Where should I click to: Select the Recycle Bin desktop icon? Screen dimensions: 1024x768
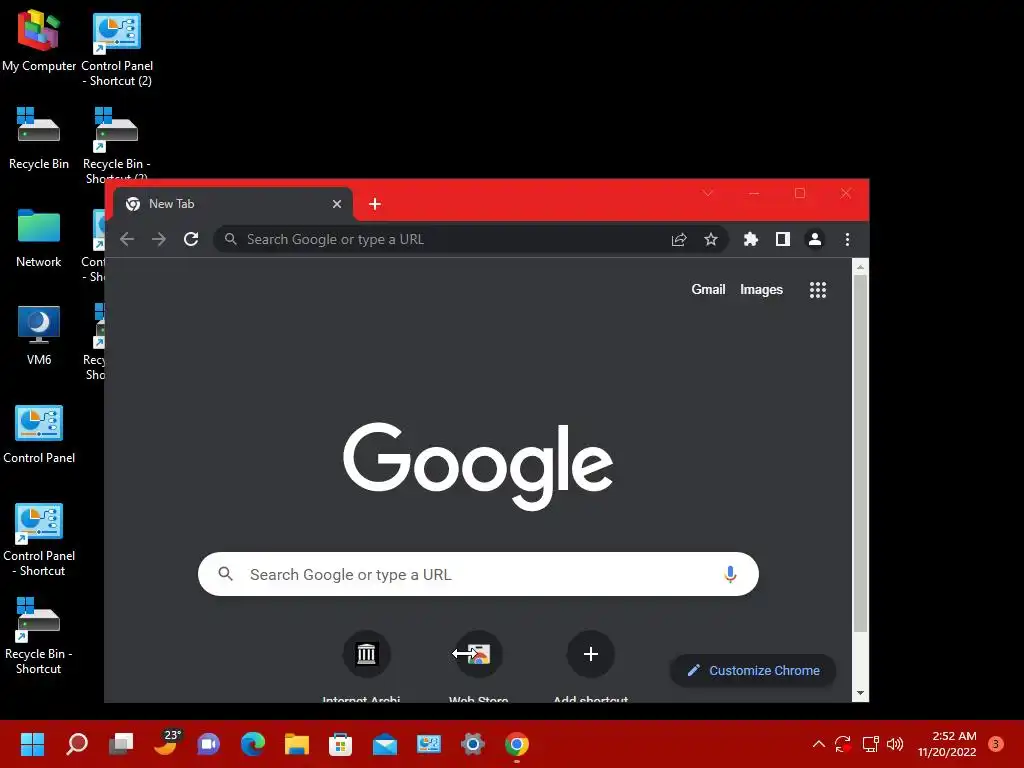pyautogui.click(x=39, y=138)
